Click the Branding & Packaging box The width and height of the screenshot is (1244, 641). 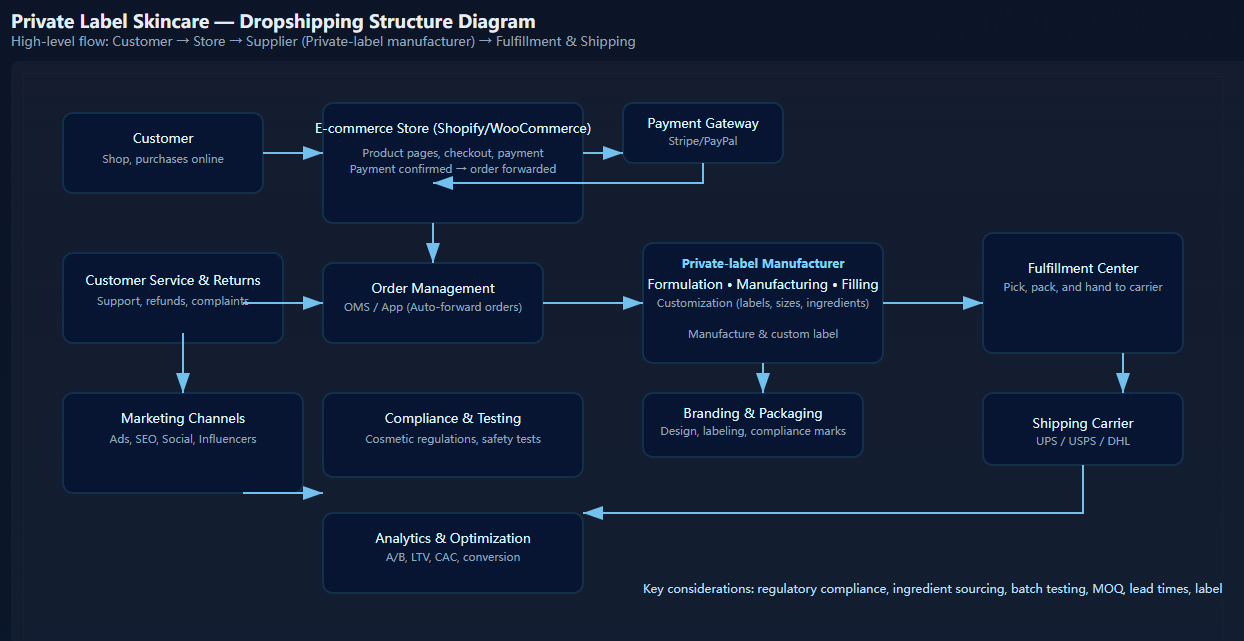pyautogui.click(x=752, y=424)
